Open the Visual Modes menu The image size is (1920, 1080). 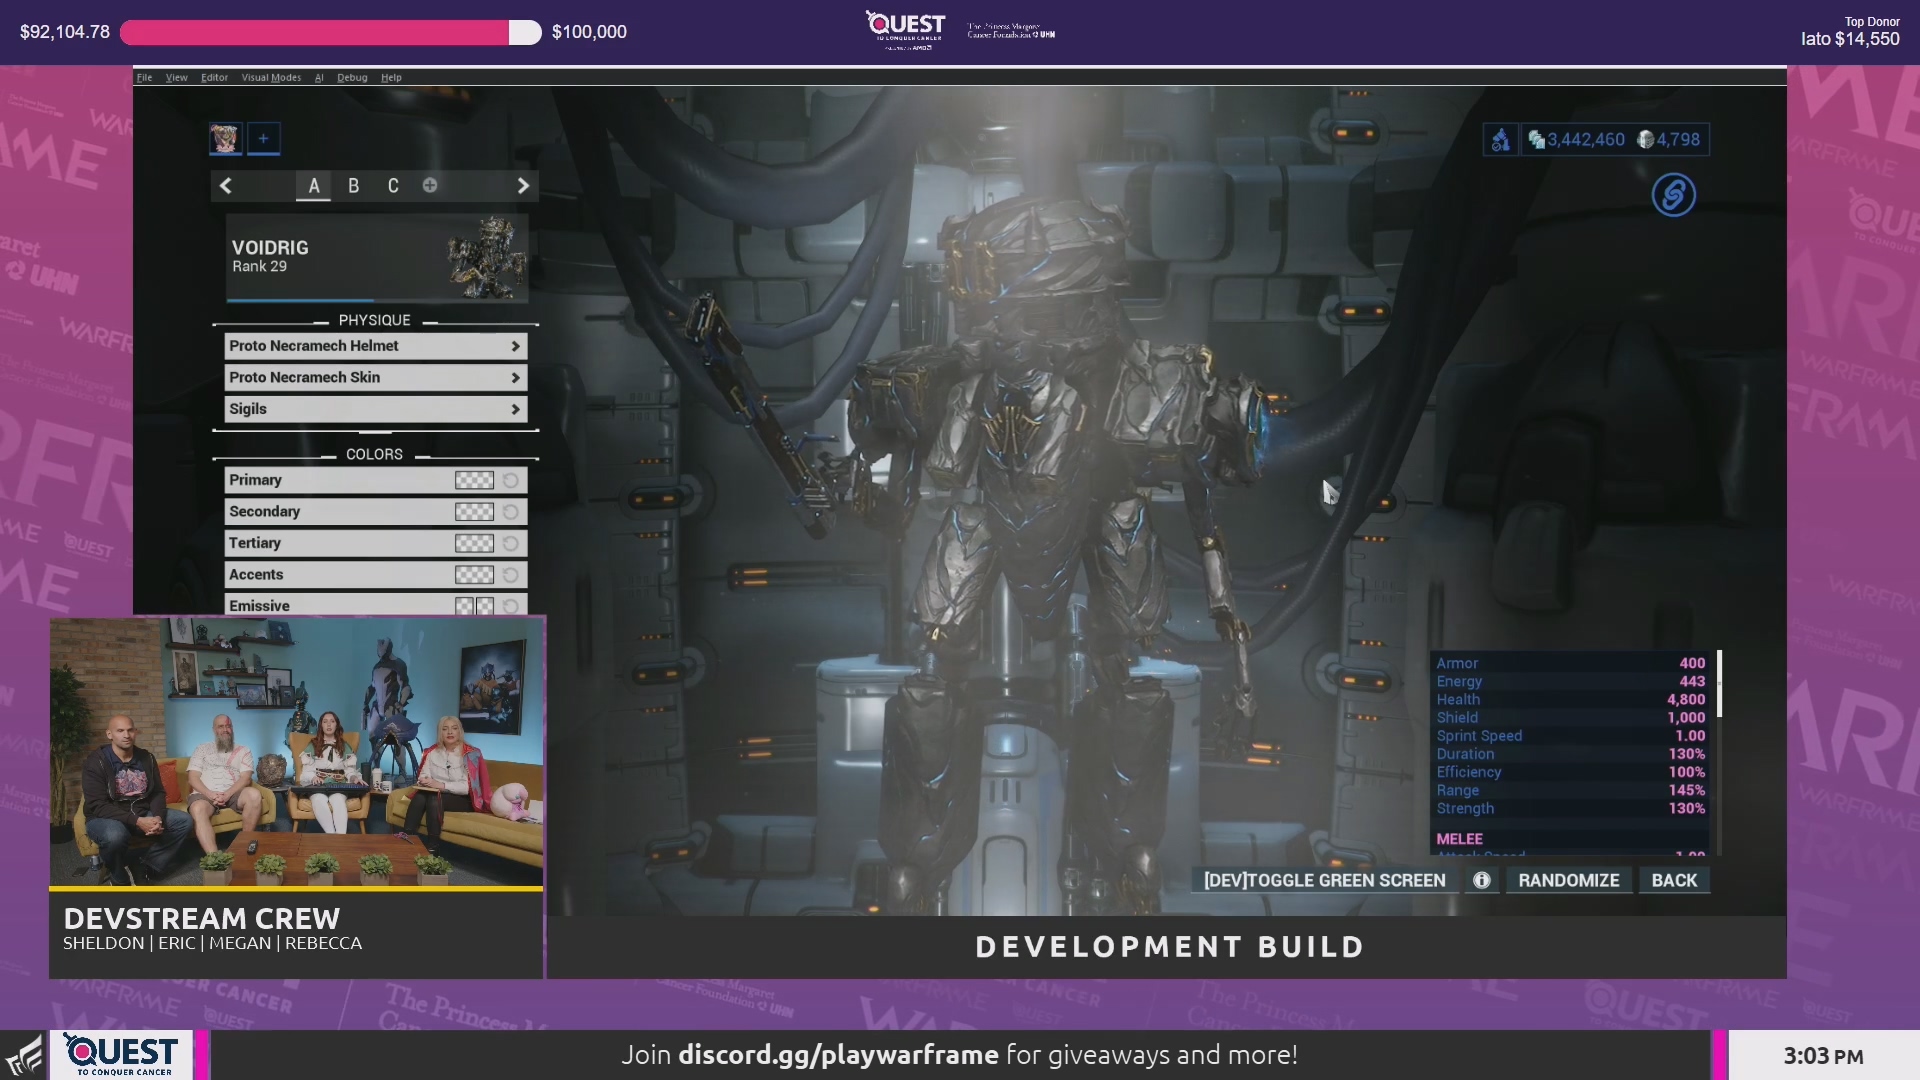click(x=271, y=77)
